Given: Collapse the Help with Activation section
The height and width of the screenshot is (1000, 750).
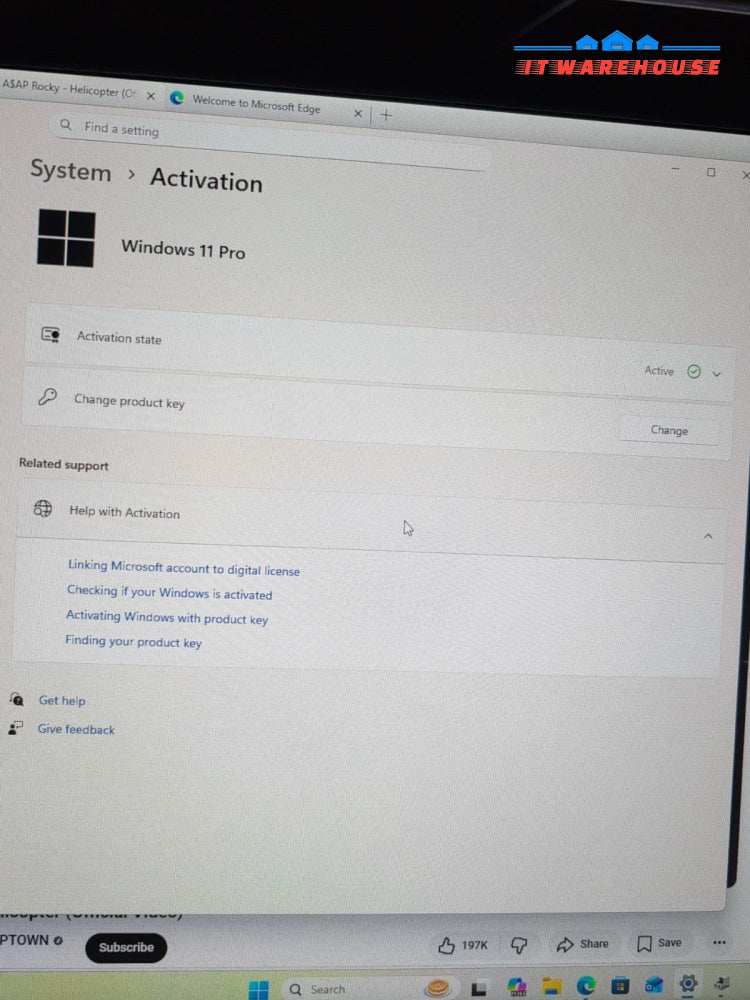Looking at the screenshot, I should point(708,536).
